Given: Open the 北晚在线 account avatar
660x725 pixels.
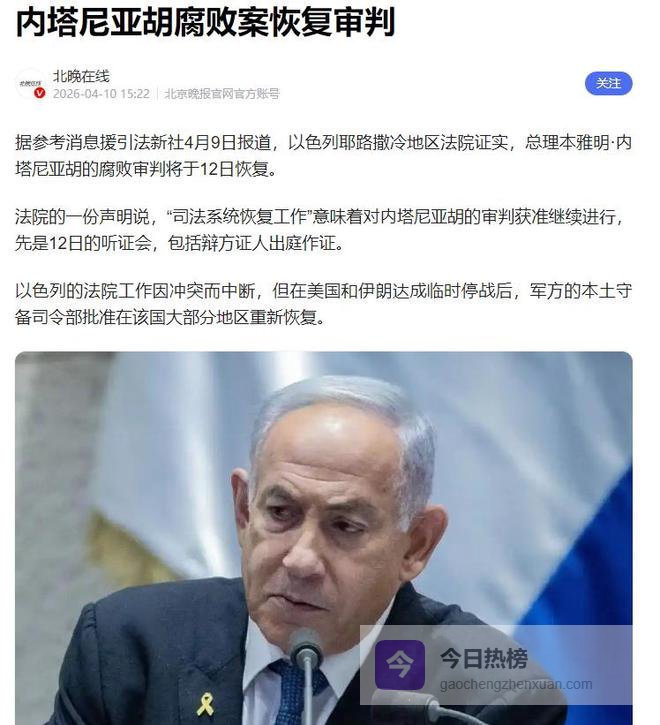Looking at the screenshot, I should (x=31, y=84).
